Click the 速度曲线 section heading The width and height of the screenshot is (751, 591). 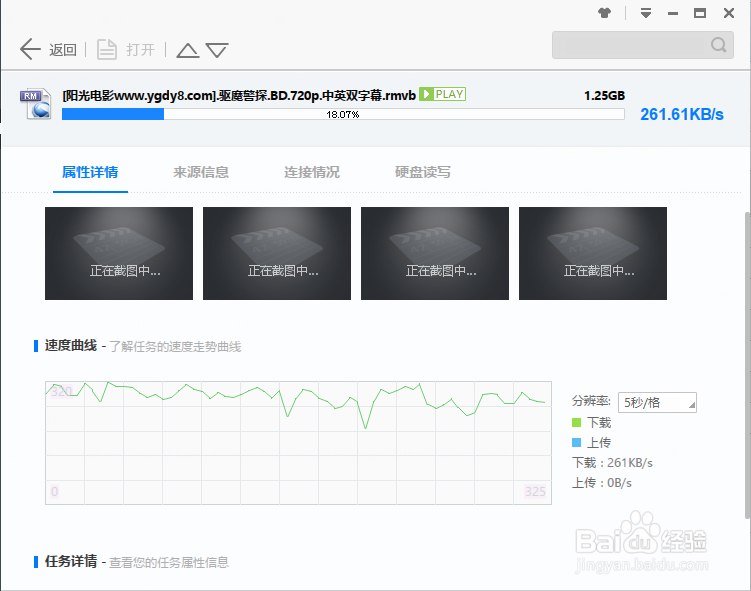[71, 345]
